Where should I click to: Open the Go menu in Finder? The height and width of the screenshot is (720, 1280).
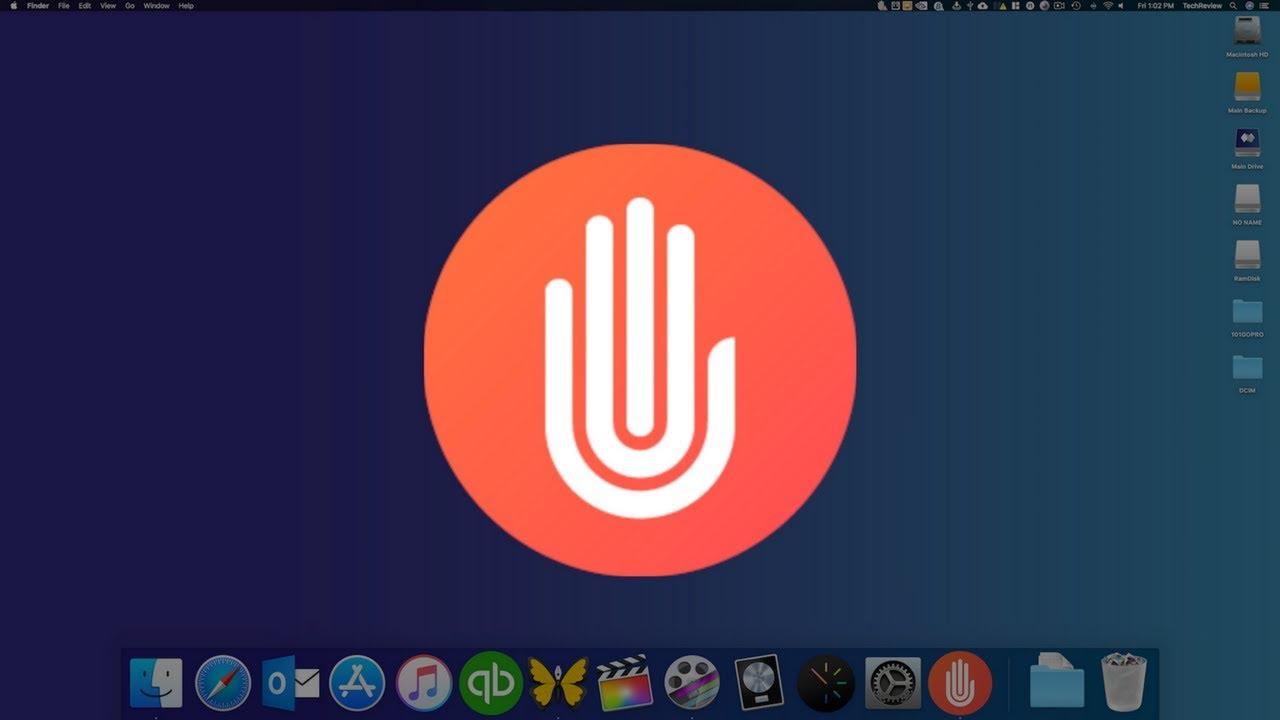click(x=129, y=6)
